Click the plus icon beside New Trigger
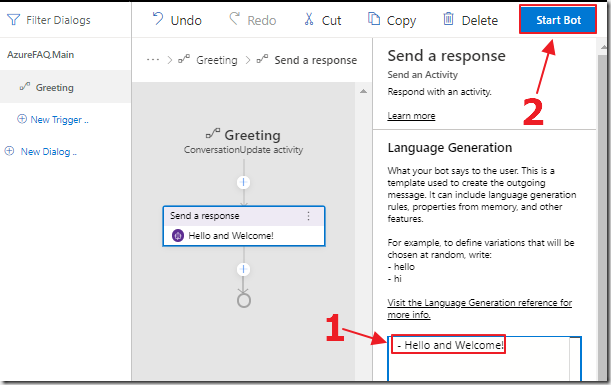The width and height of the screenshot is (611, 385). tap(22, 119)
